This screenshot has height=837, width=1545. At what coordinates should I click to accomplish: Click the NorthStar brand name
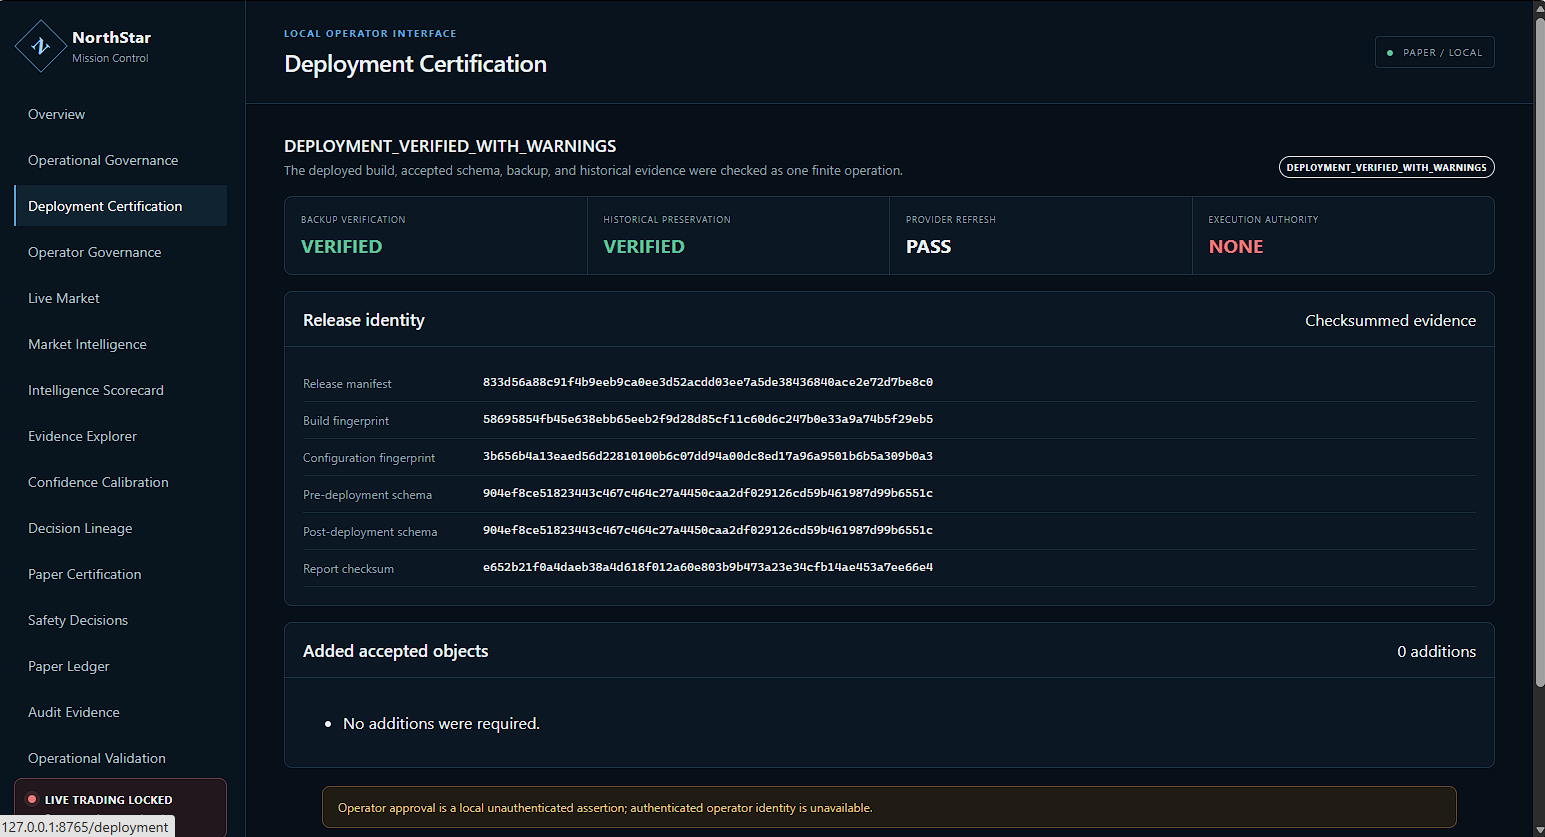point(111,37)
